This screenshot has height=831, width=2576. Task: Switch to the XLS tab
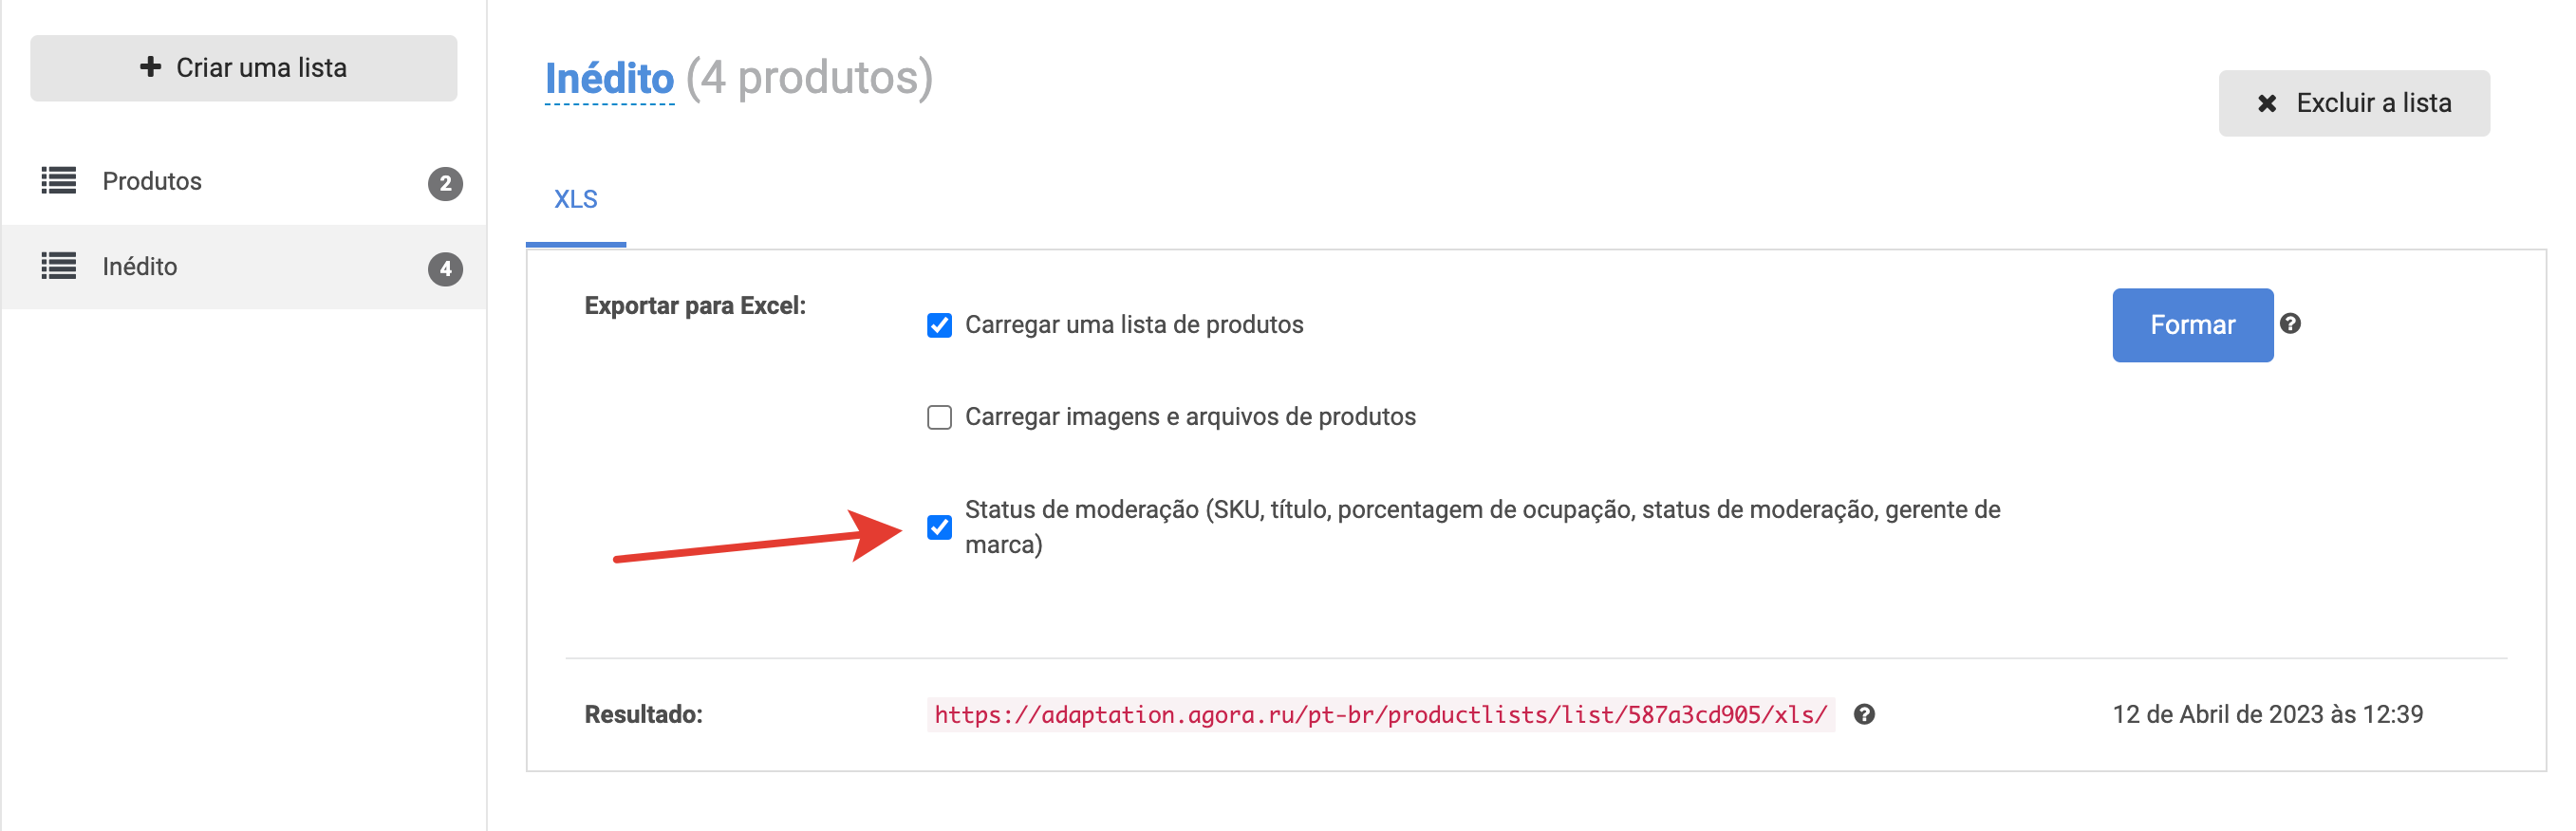click(x=576, y=200)
